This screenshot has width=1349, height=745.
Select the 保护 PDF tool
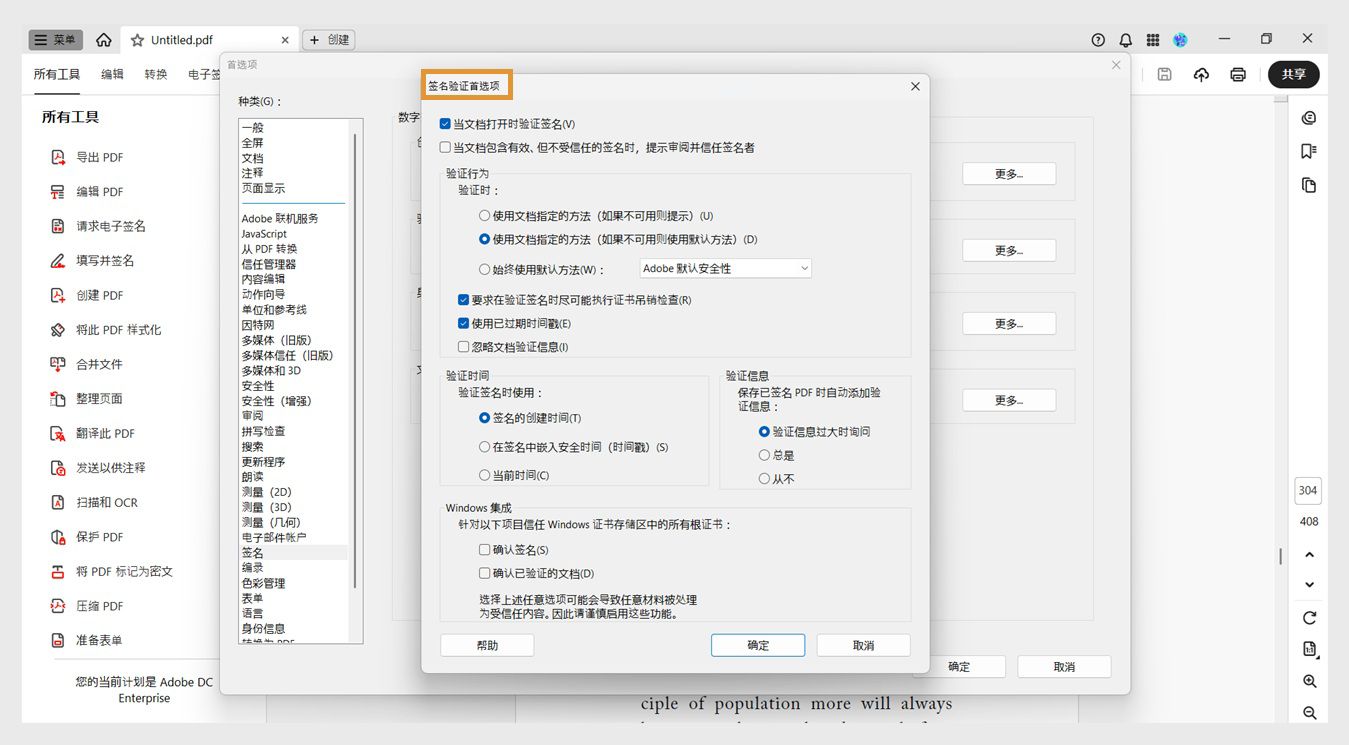88,537
